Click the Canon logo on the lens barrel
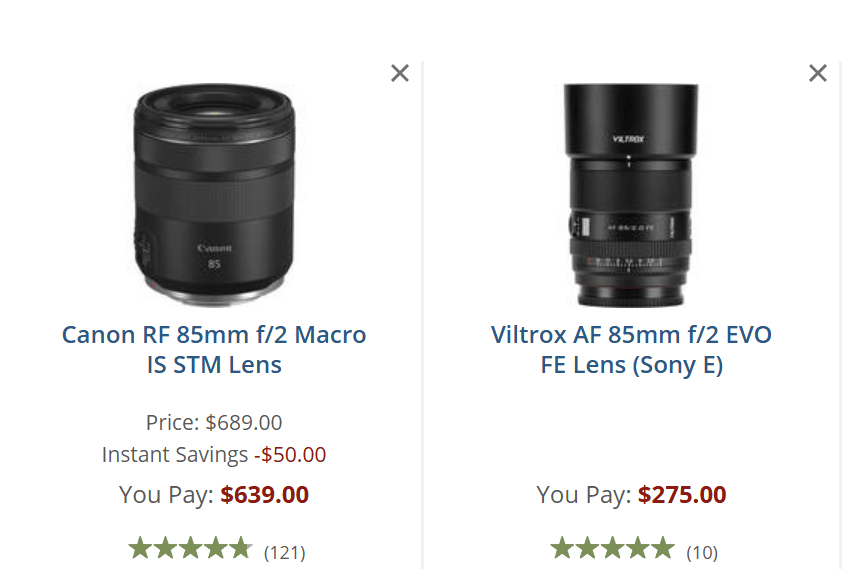 pos(215,247)
